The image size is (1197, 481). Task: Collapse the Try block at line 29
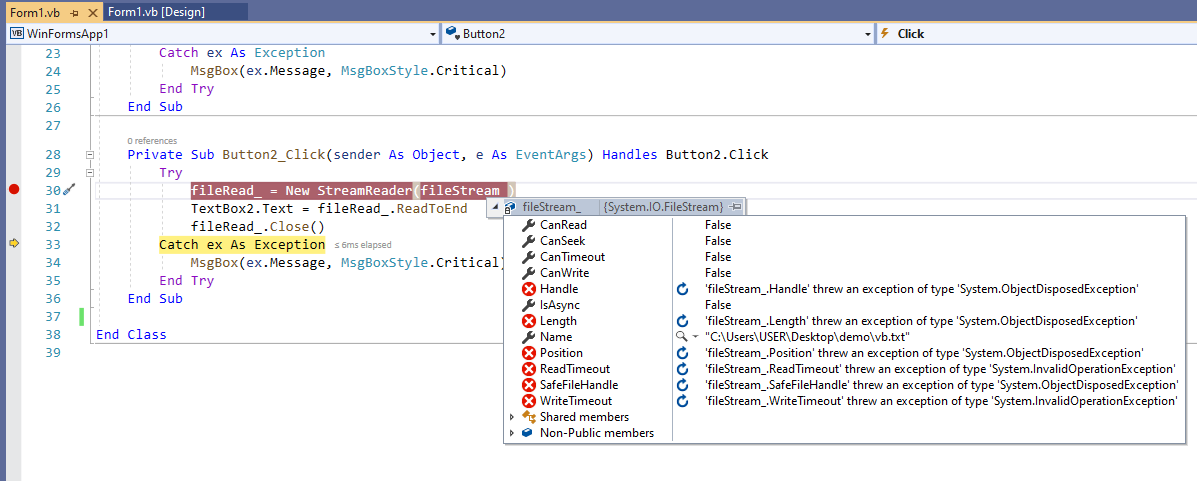[90, 173]
